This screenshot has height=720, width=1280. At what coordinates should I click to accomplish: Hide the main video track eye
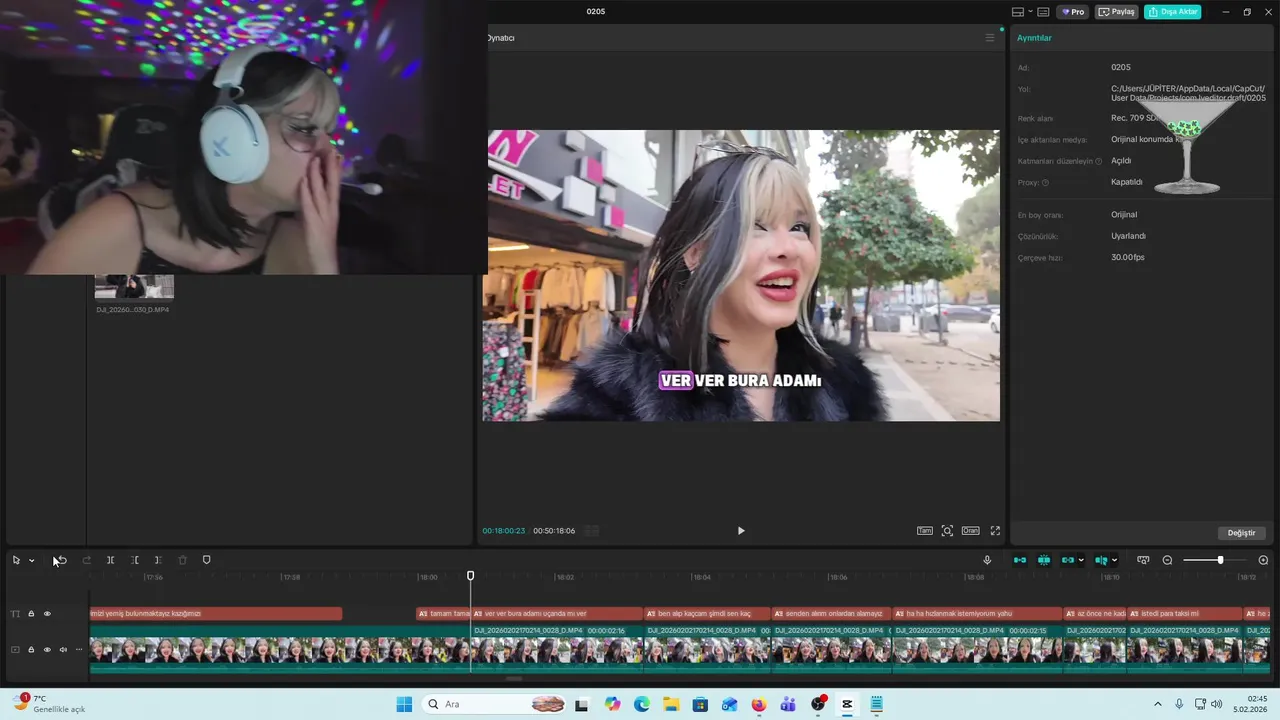tap(47, 650)
